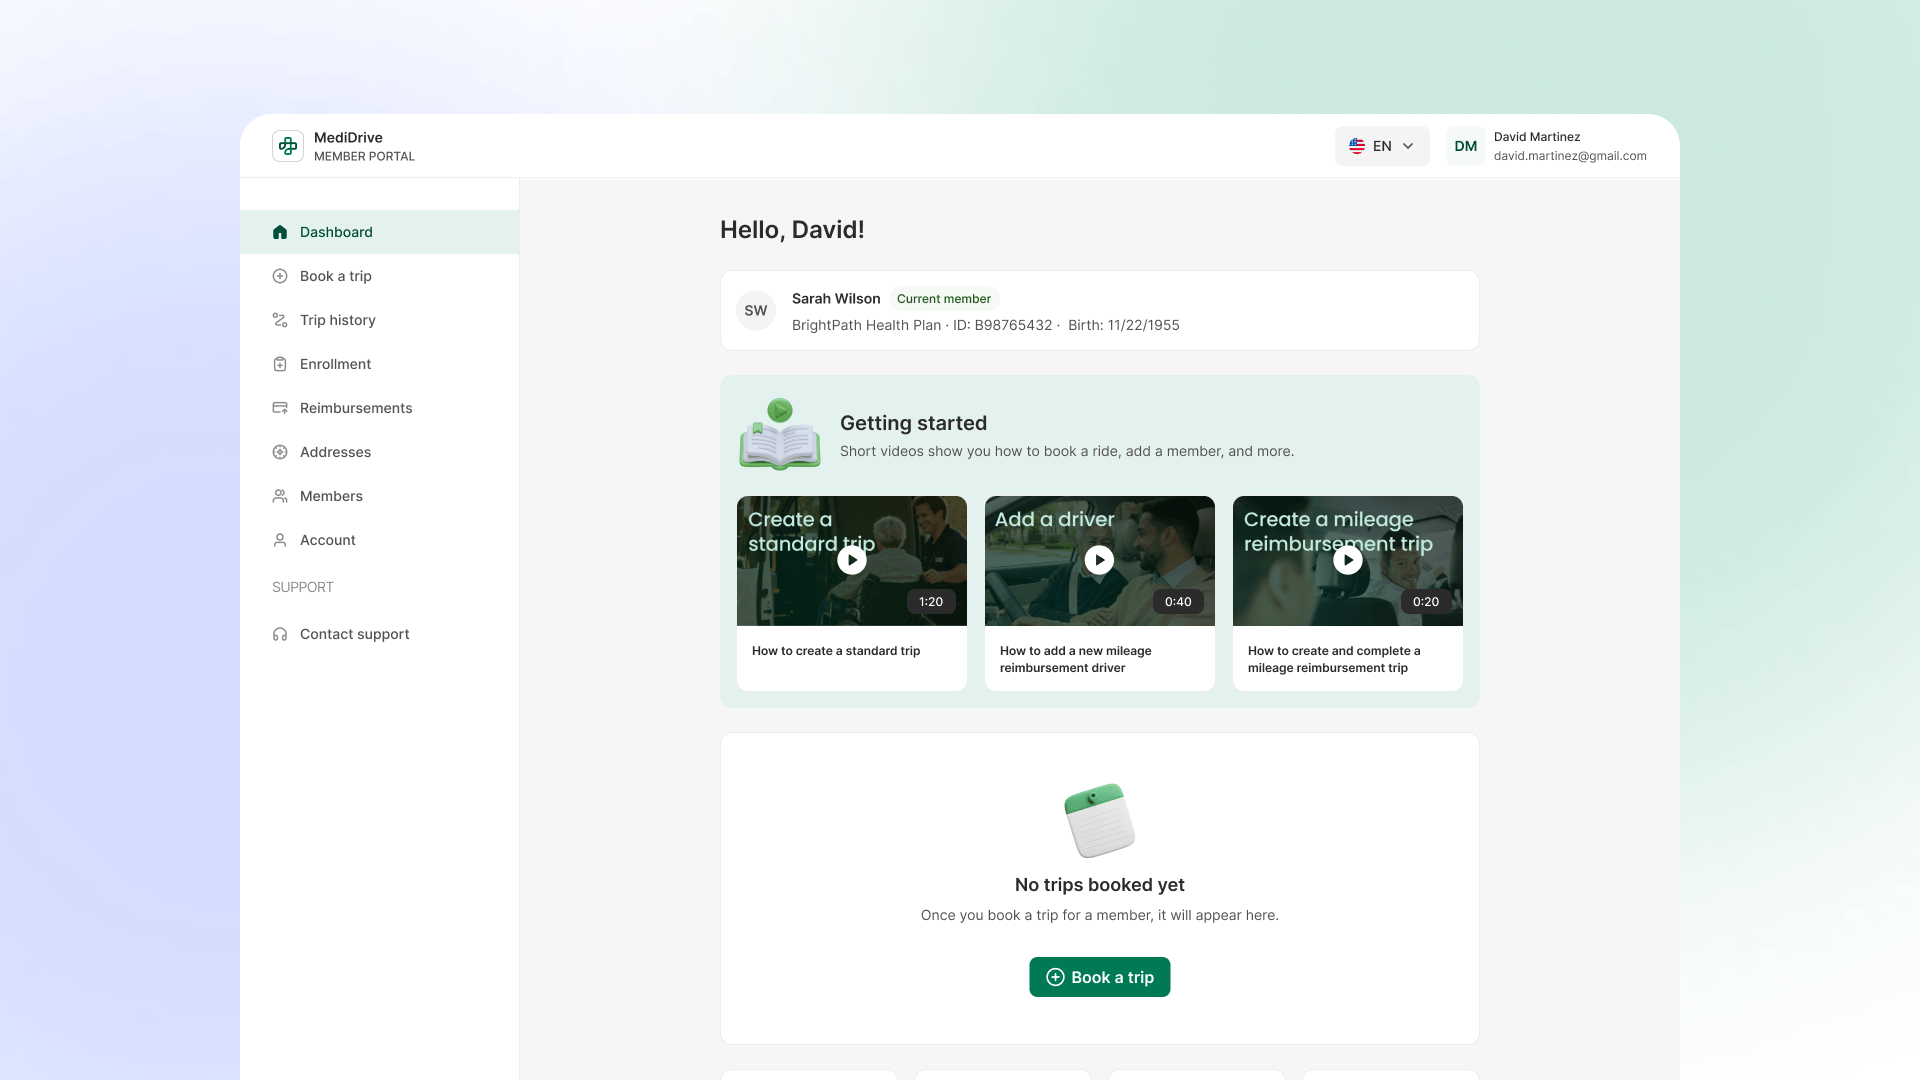Click the 0:40 duration badge
Viewport: 1920px width, 1080px height.
1178,602
